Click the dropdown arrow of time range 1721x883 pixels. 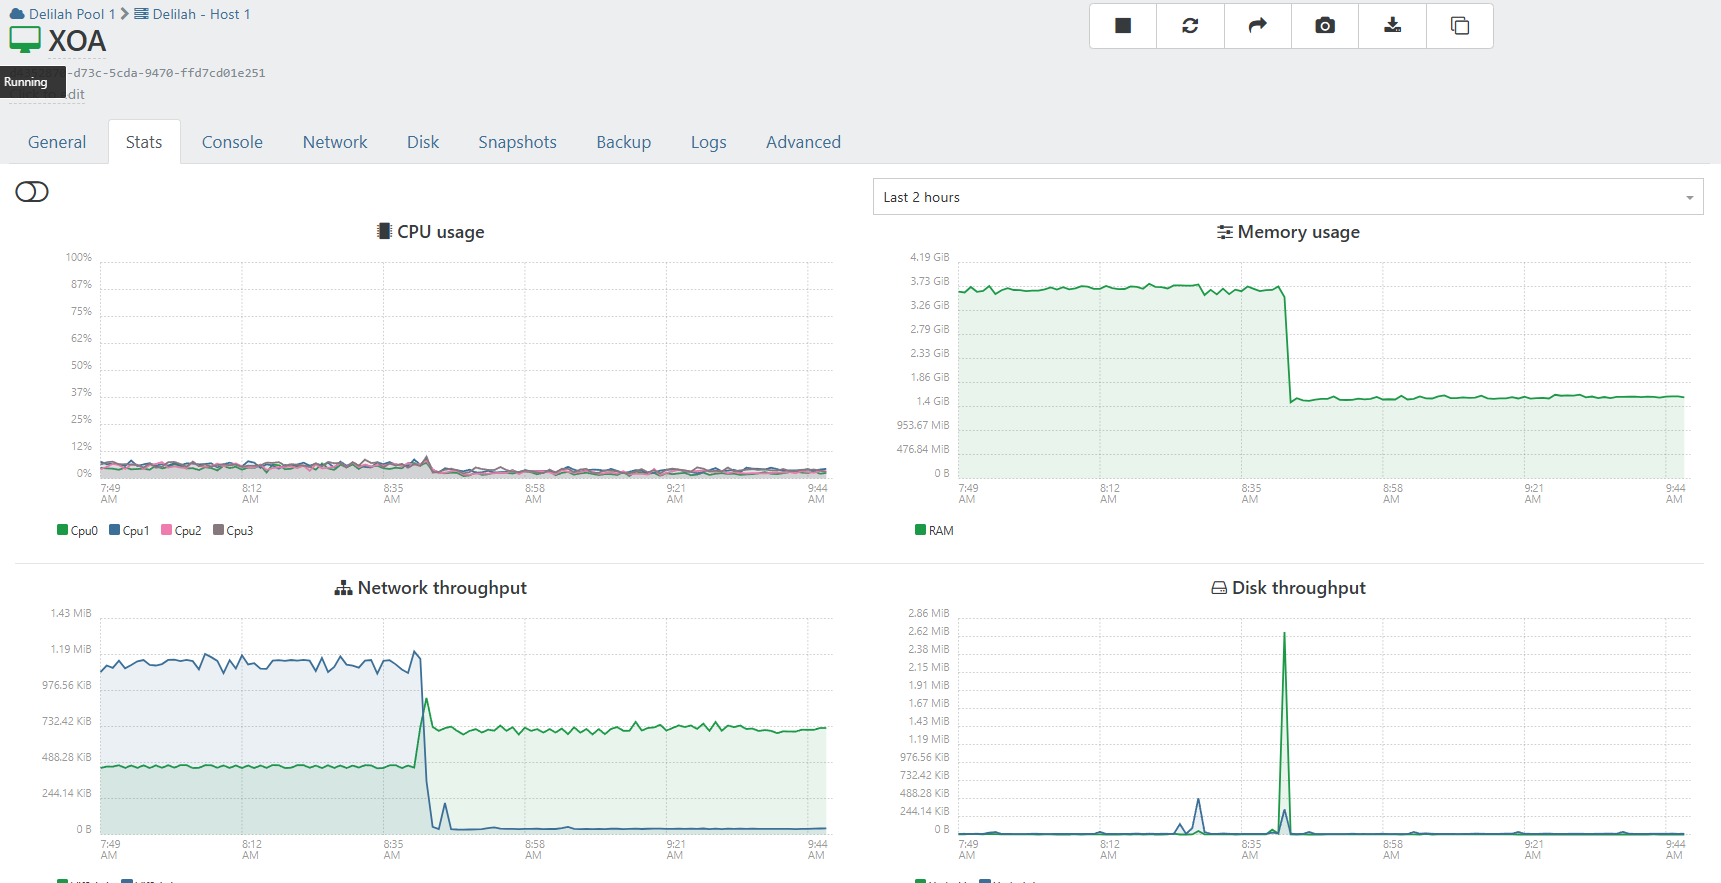pos(1689,198)
